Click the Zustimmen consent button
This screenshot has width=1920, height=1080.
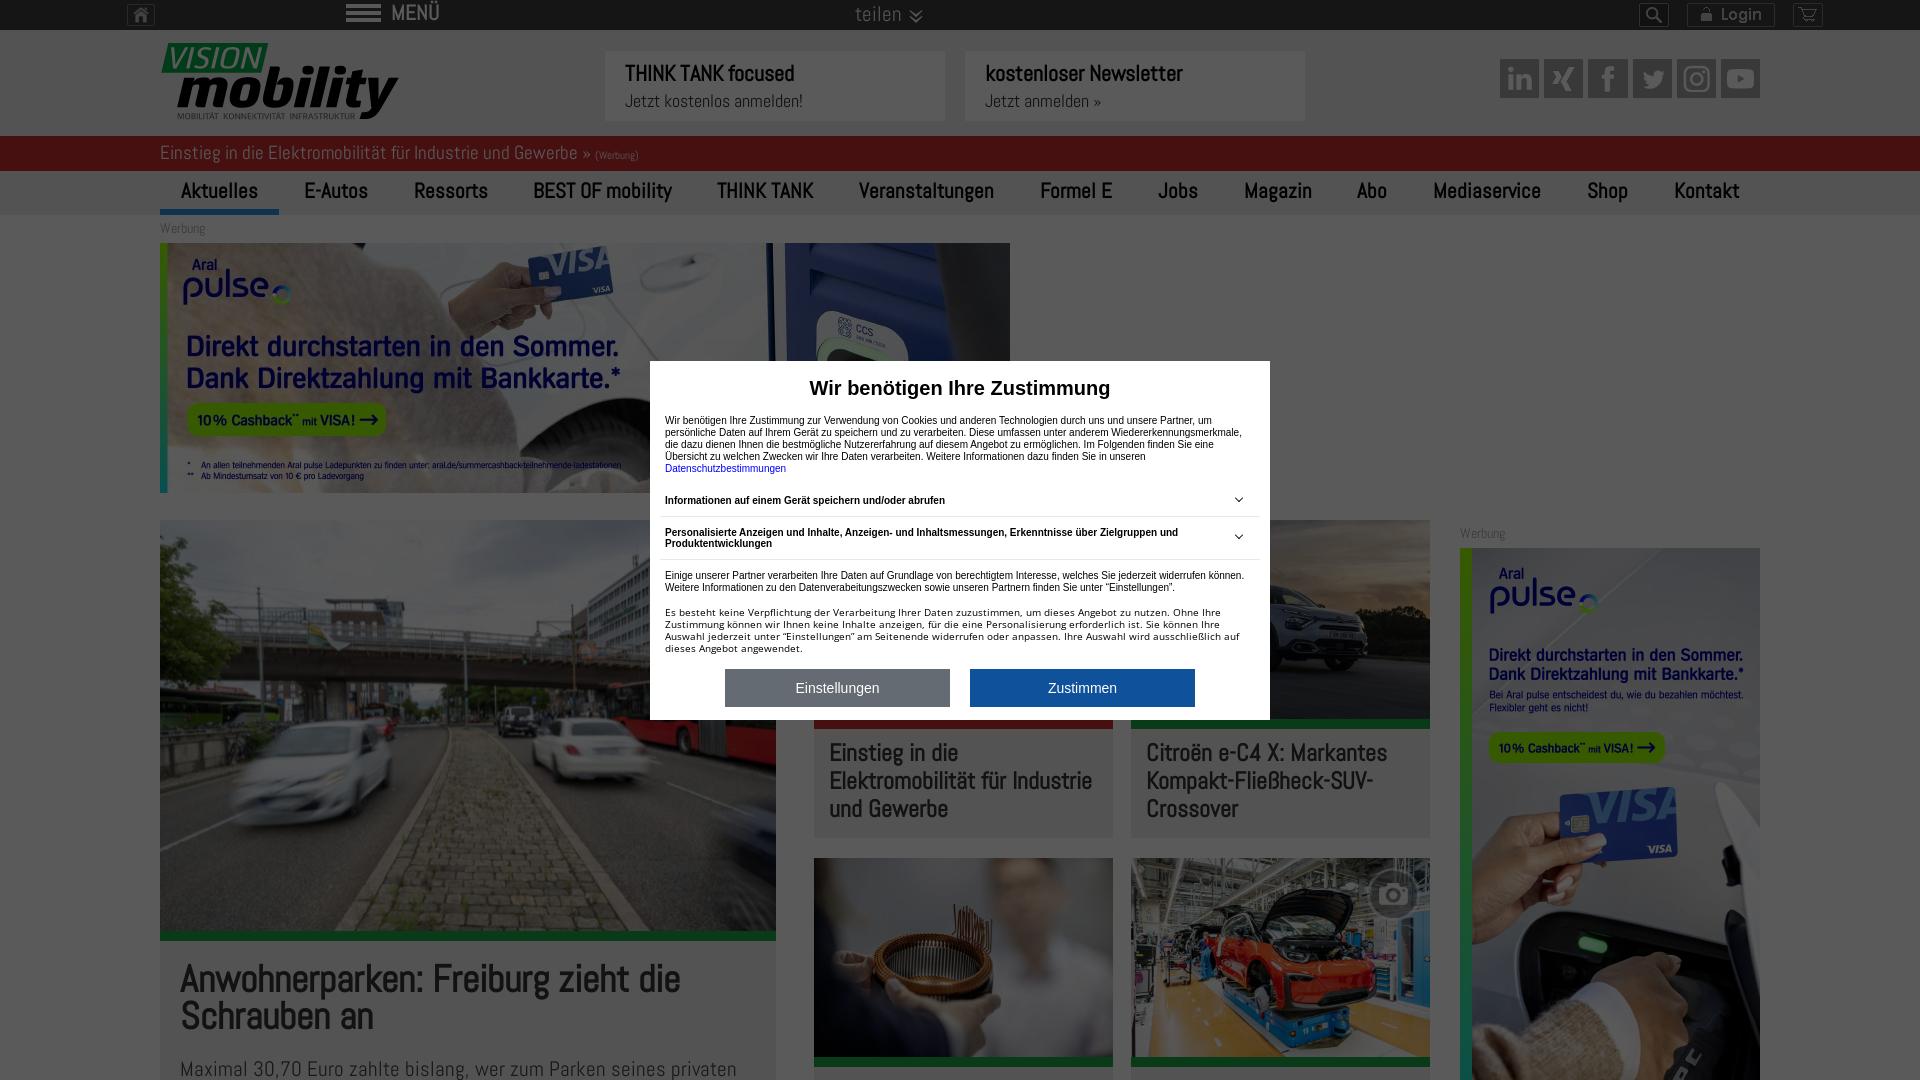[1083, 687]
